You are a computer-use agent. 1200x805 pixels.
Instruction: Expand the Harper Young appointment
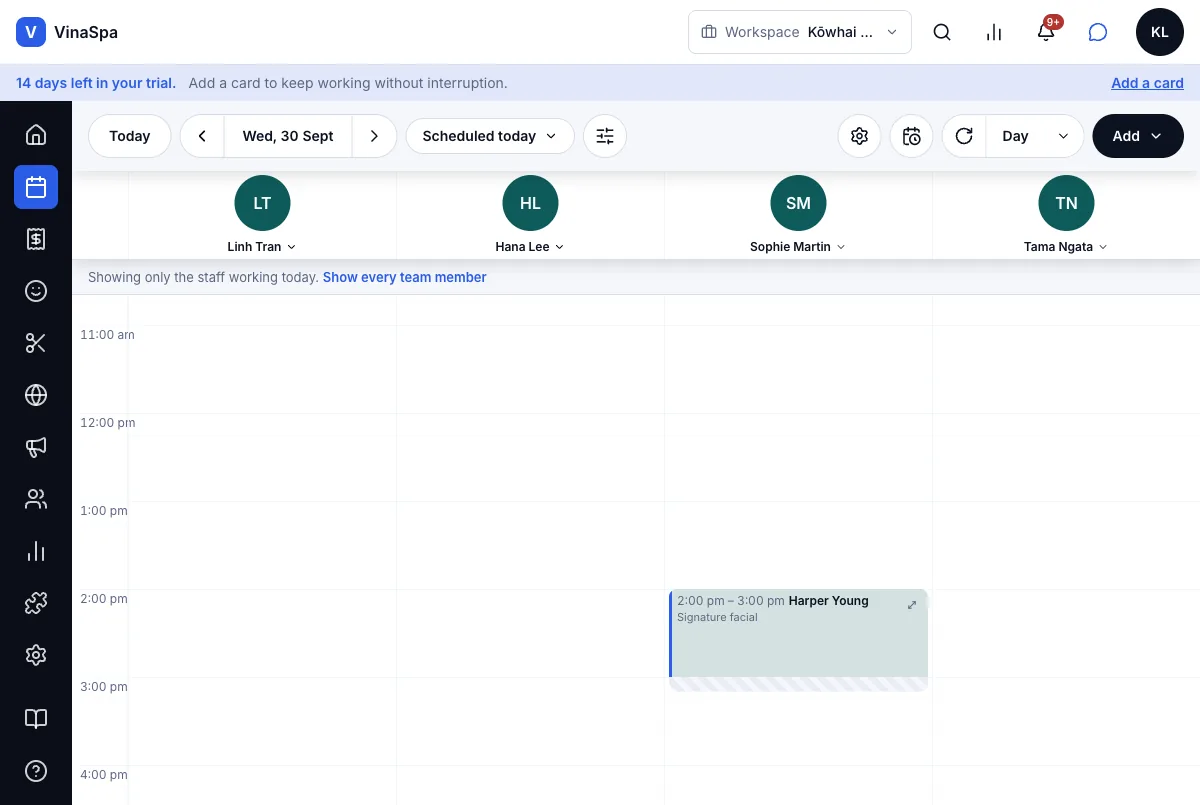[x=912, y=605]
